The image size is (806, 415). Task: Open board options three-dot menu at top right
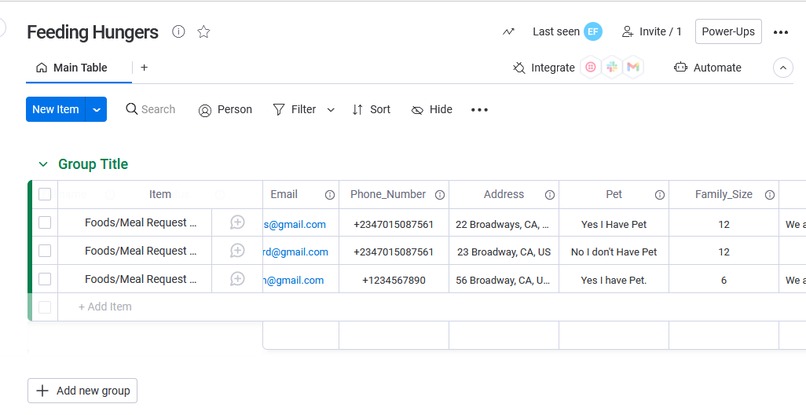point(780,32)
